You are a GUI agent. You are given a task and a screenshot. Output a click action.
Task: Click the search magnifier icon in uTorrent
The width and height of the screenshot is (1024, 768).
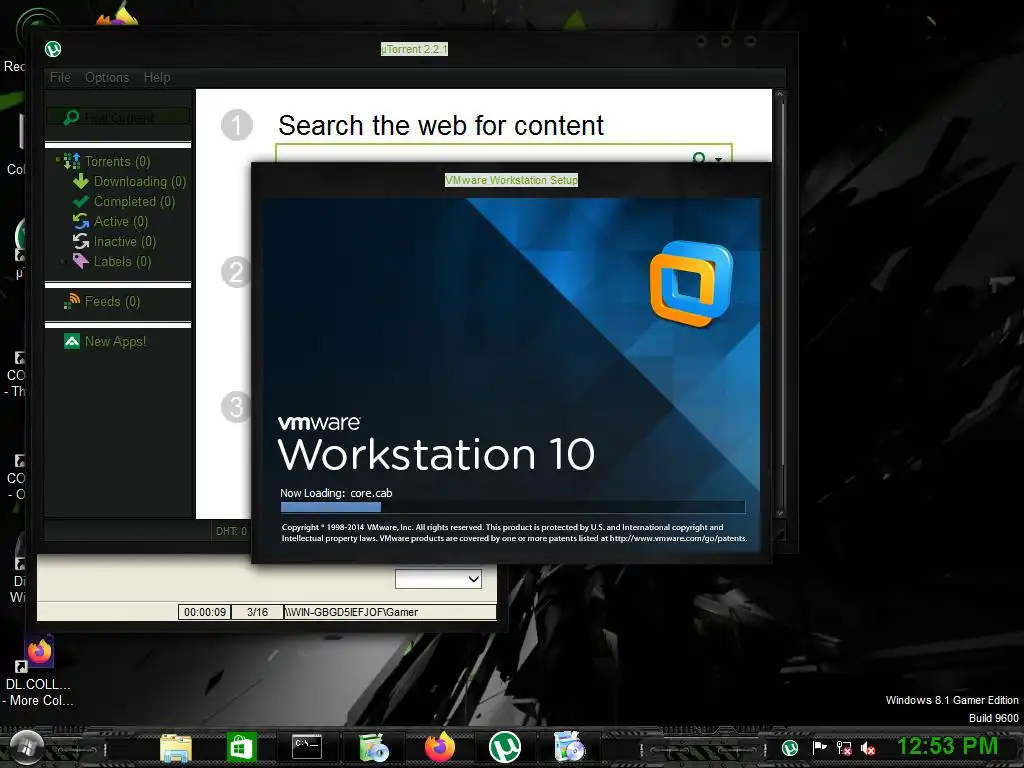coord(699,157)
